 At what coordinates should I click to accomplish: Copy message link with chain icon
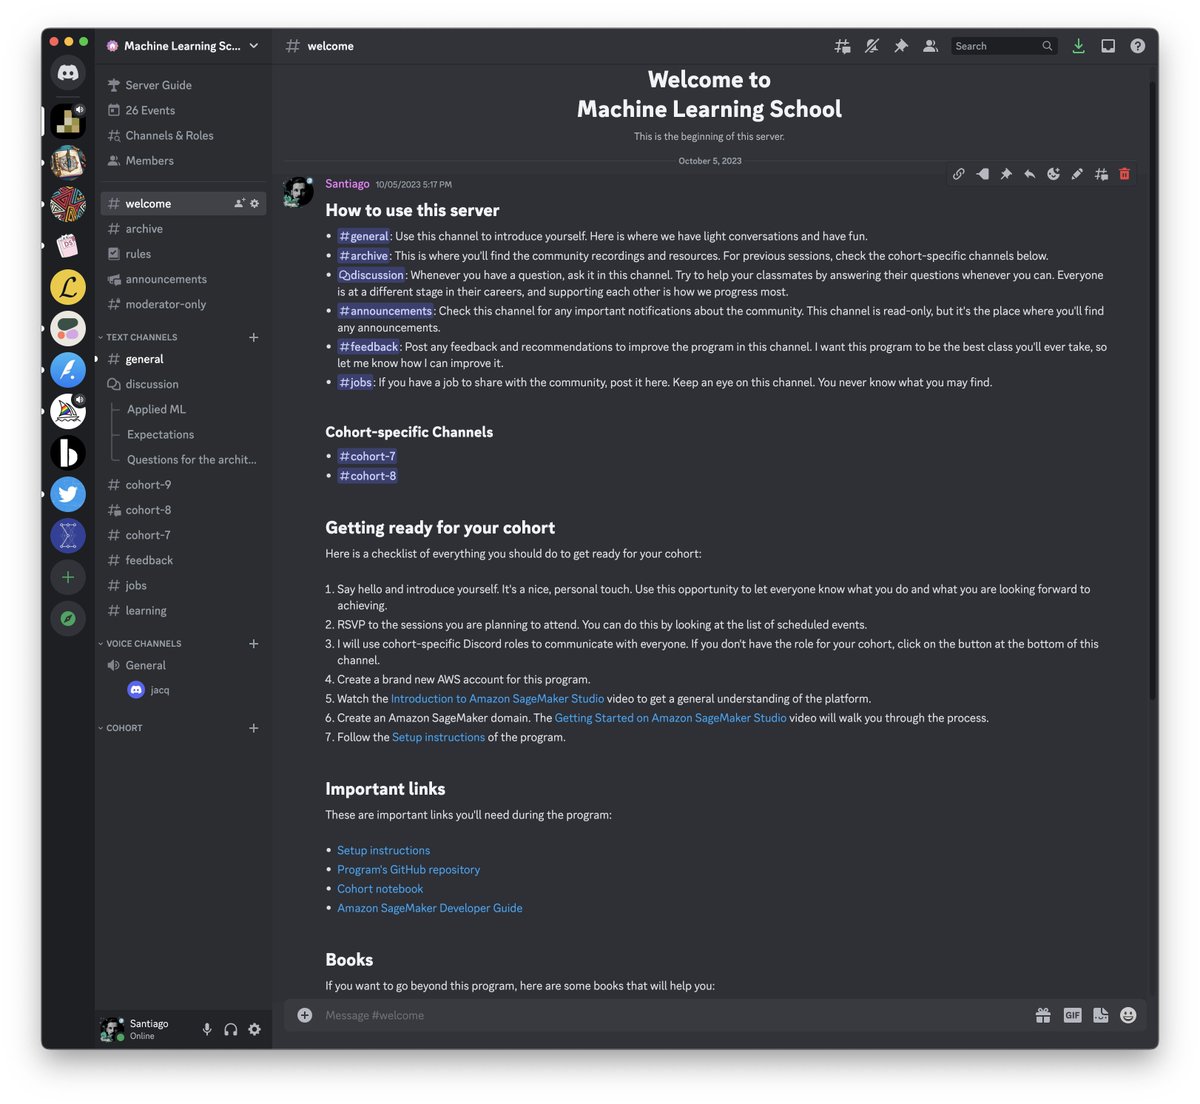(x=958, y=174)
